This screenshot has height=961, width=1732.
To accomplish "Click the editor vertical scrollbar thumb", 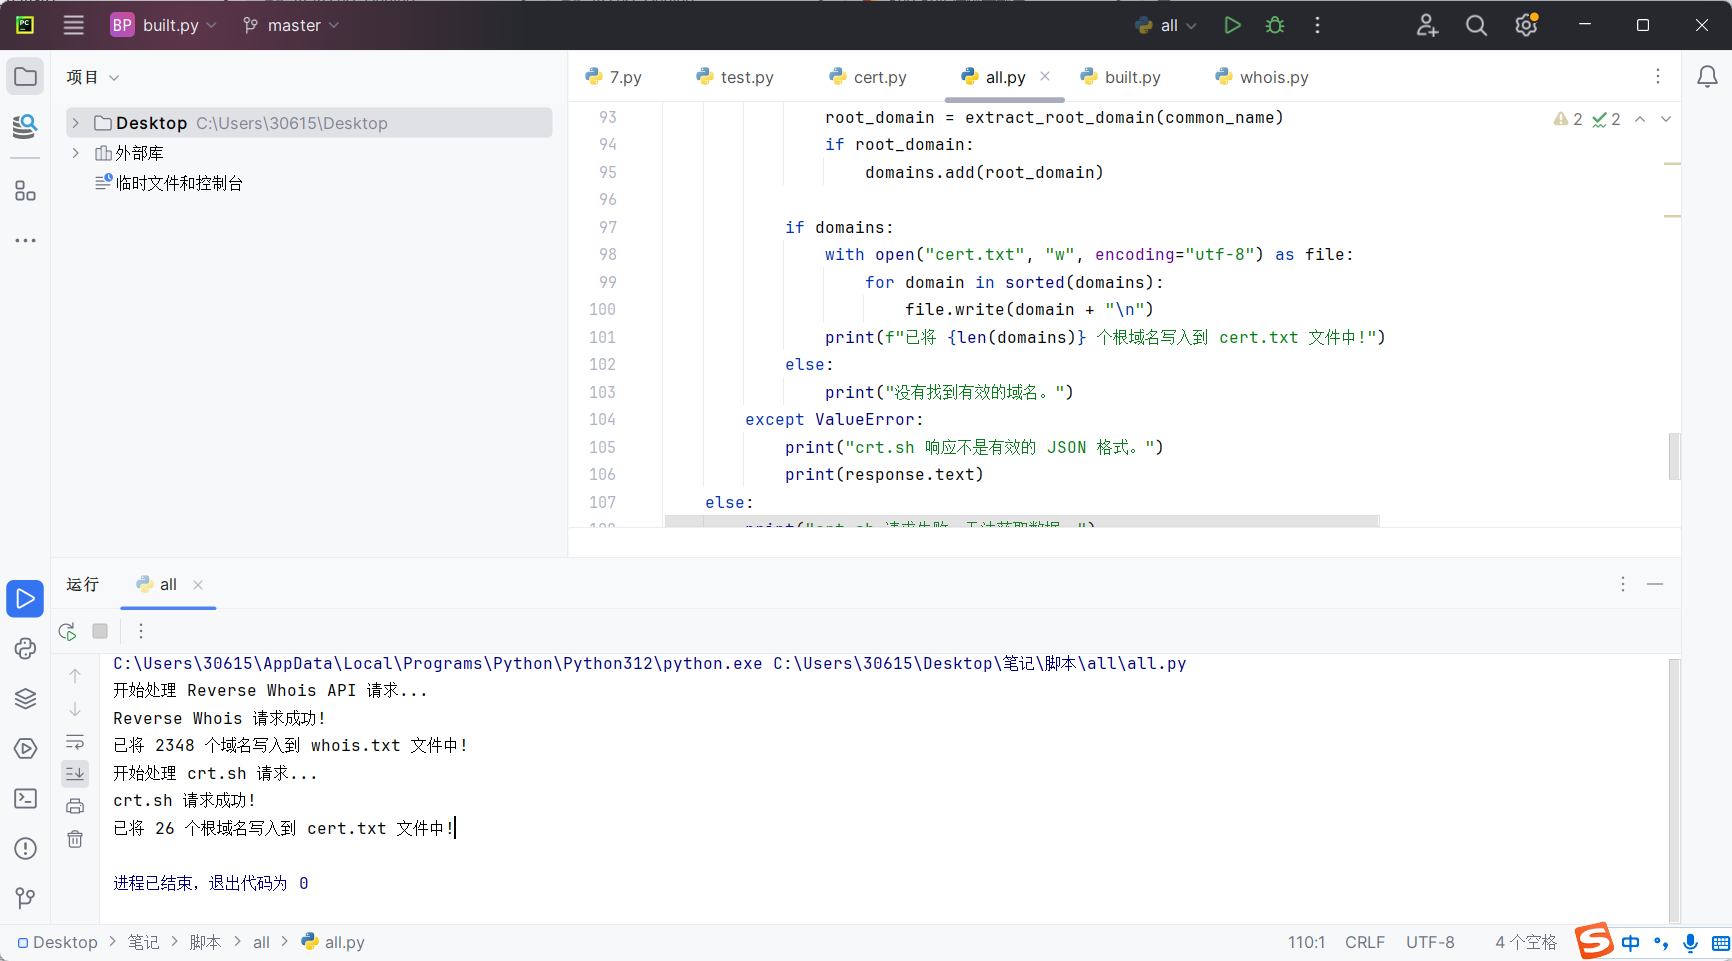I will [1674, 456].
